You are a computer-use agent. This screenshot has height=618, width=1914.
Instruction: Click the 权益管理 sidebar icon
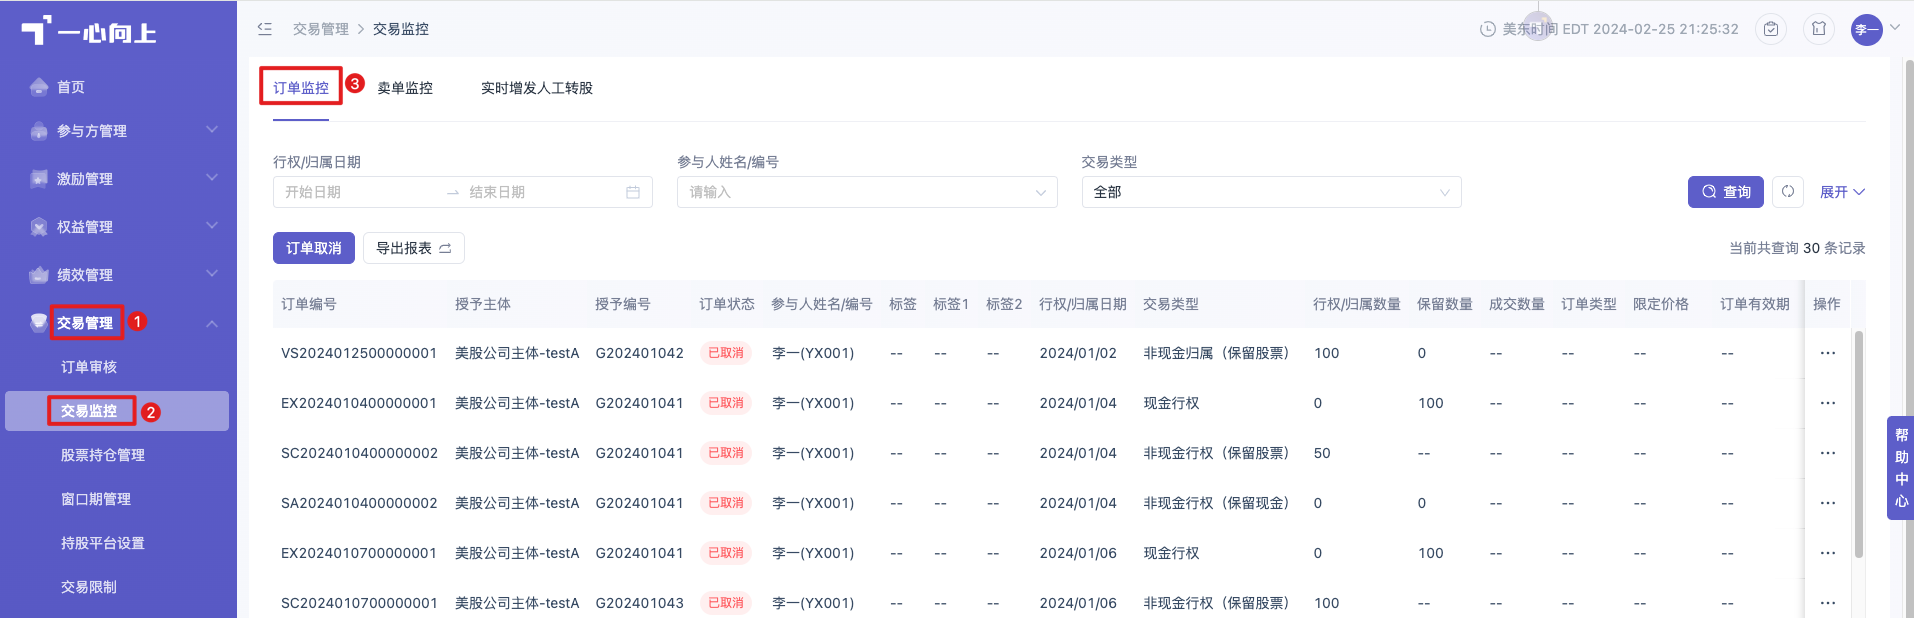[39, 227]
